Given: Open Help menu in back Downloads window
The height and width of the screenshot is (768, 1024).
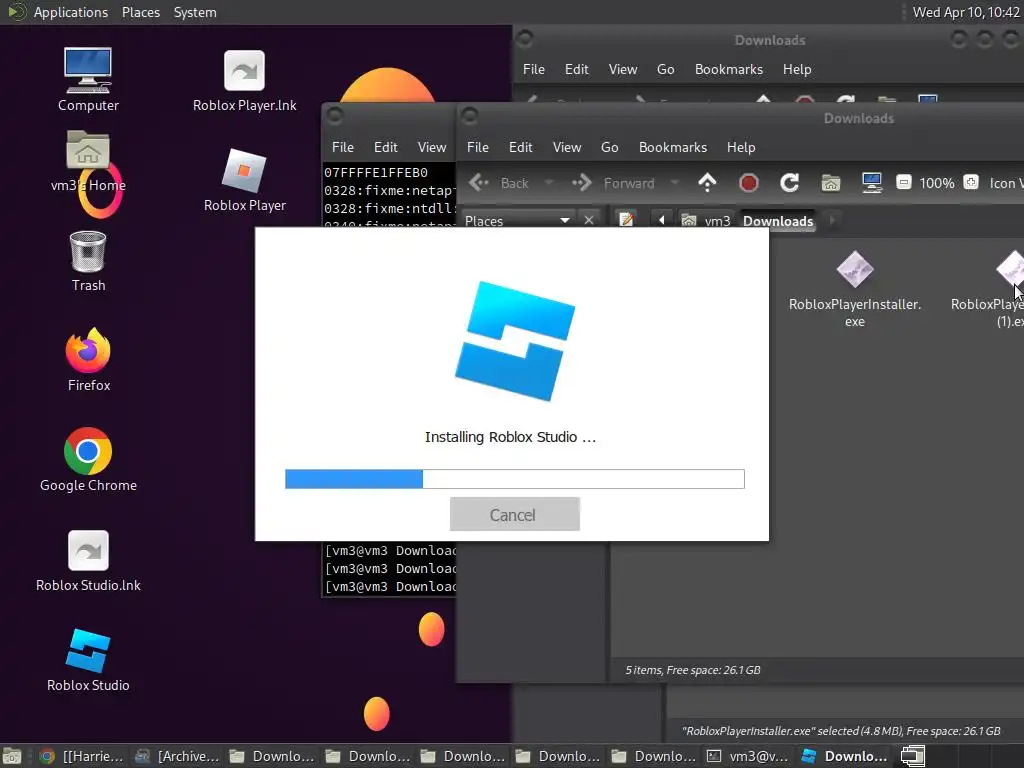Looking at the screenshot, I should (x=797, y=69).
